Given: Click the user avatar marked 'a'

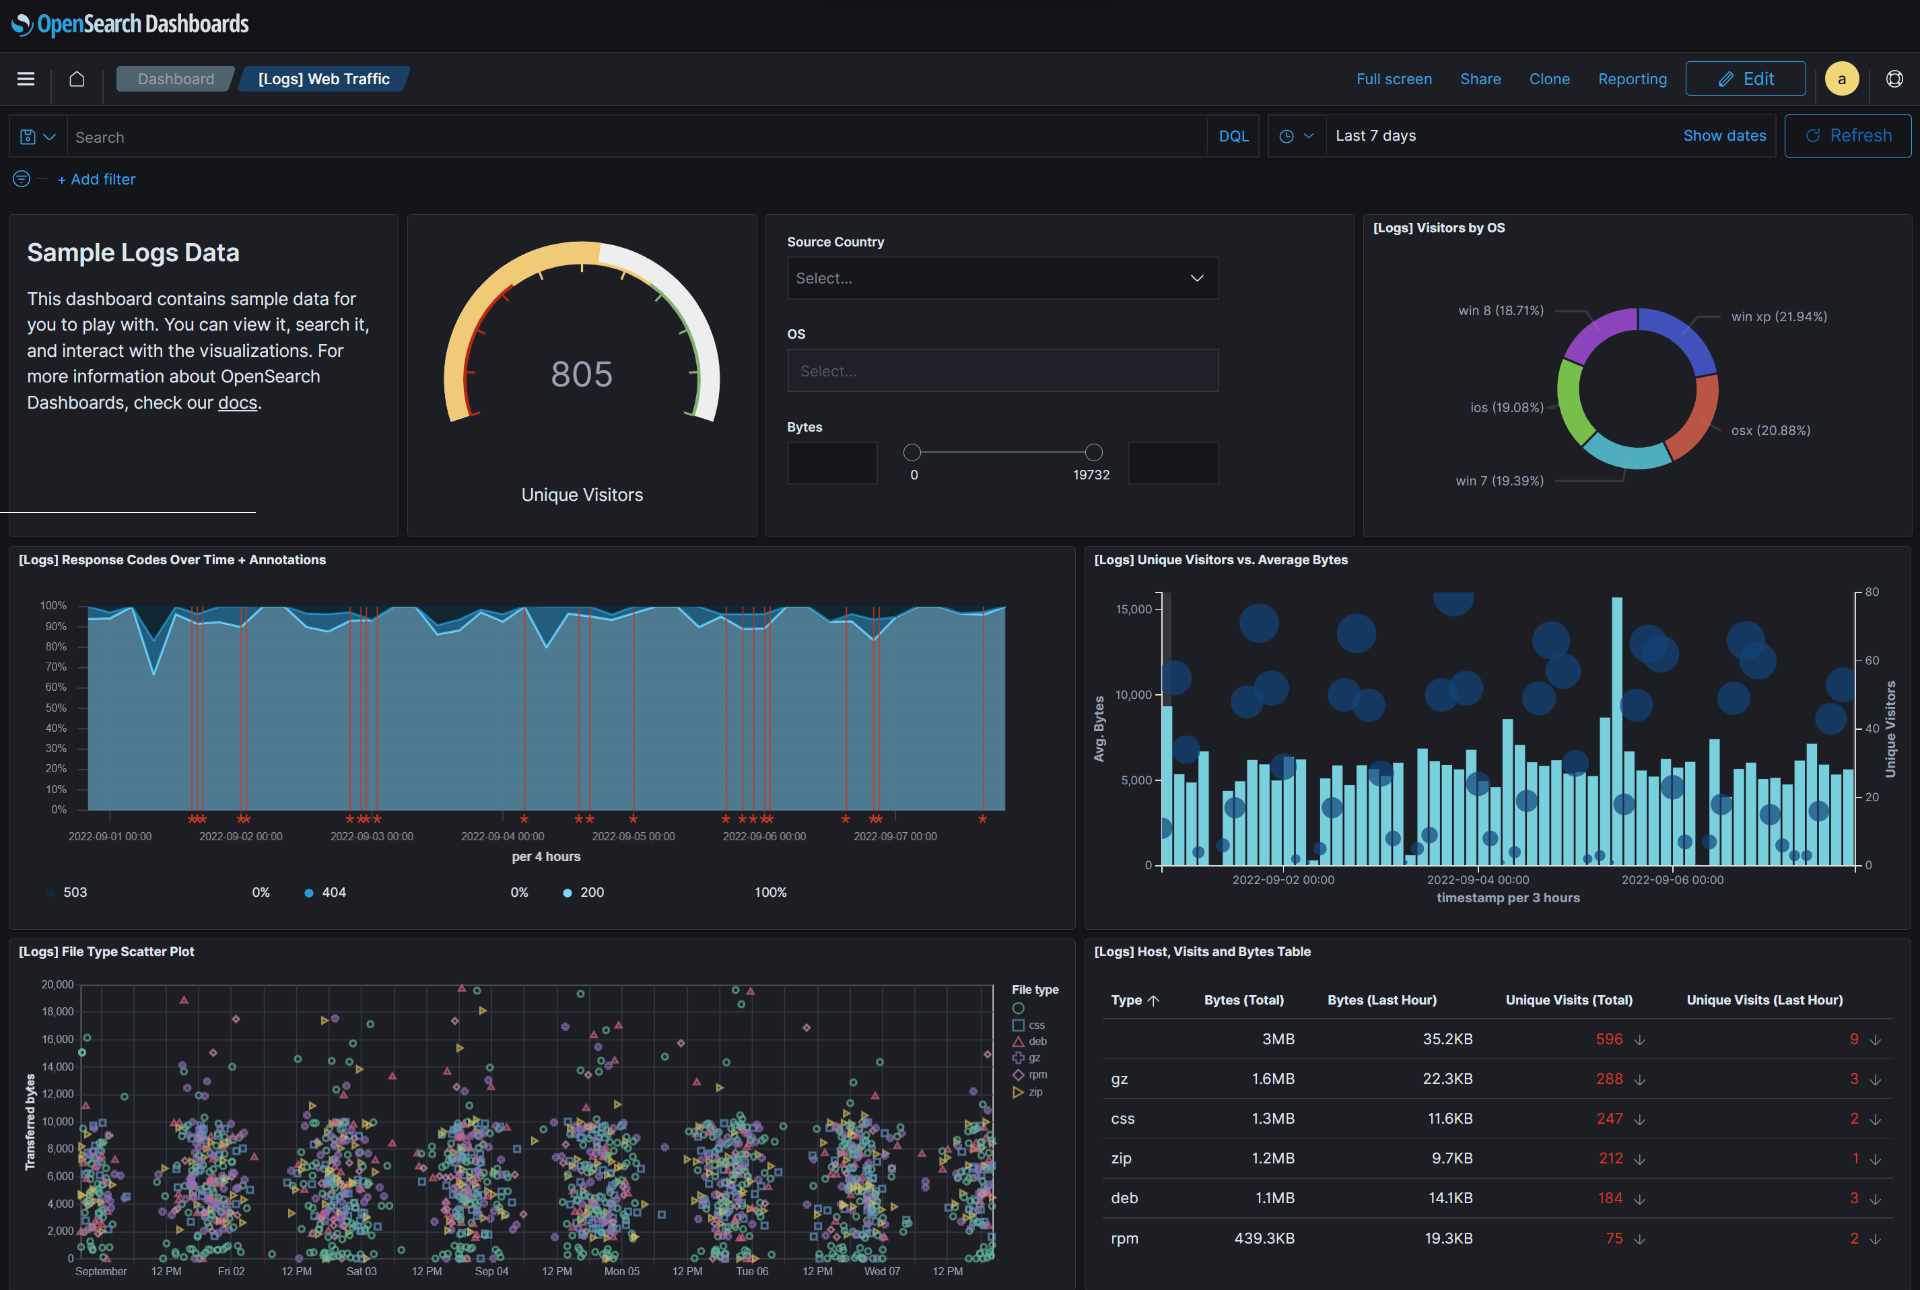Looking at the screenshot, I should point(1842,78).
